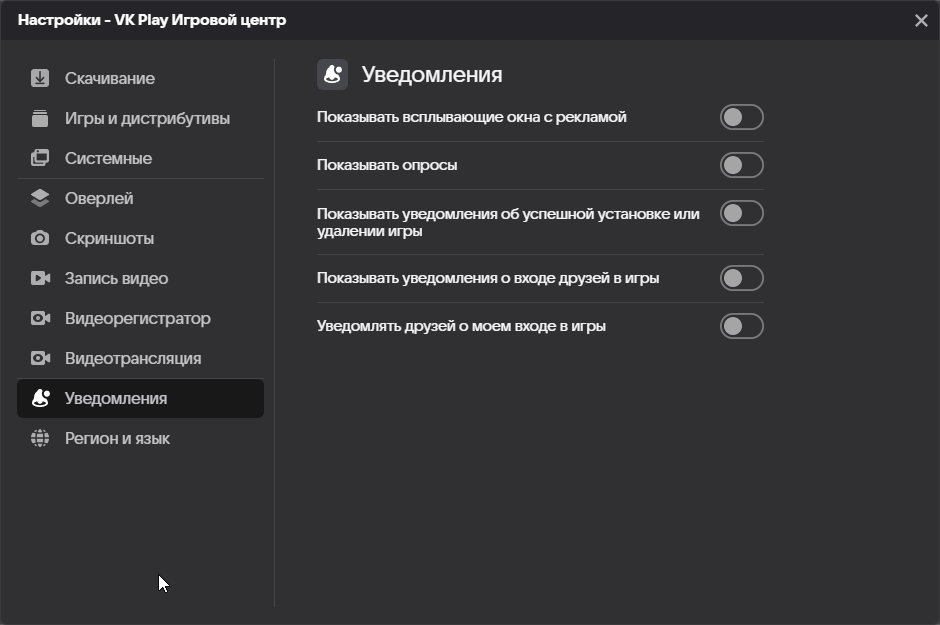Click the layers icon beside Оверлей

40,198
